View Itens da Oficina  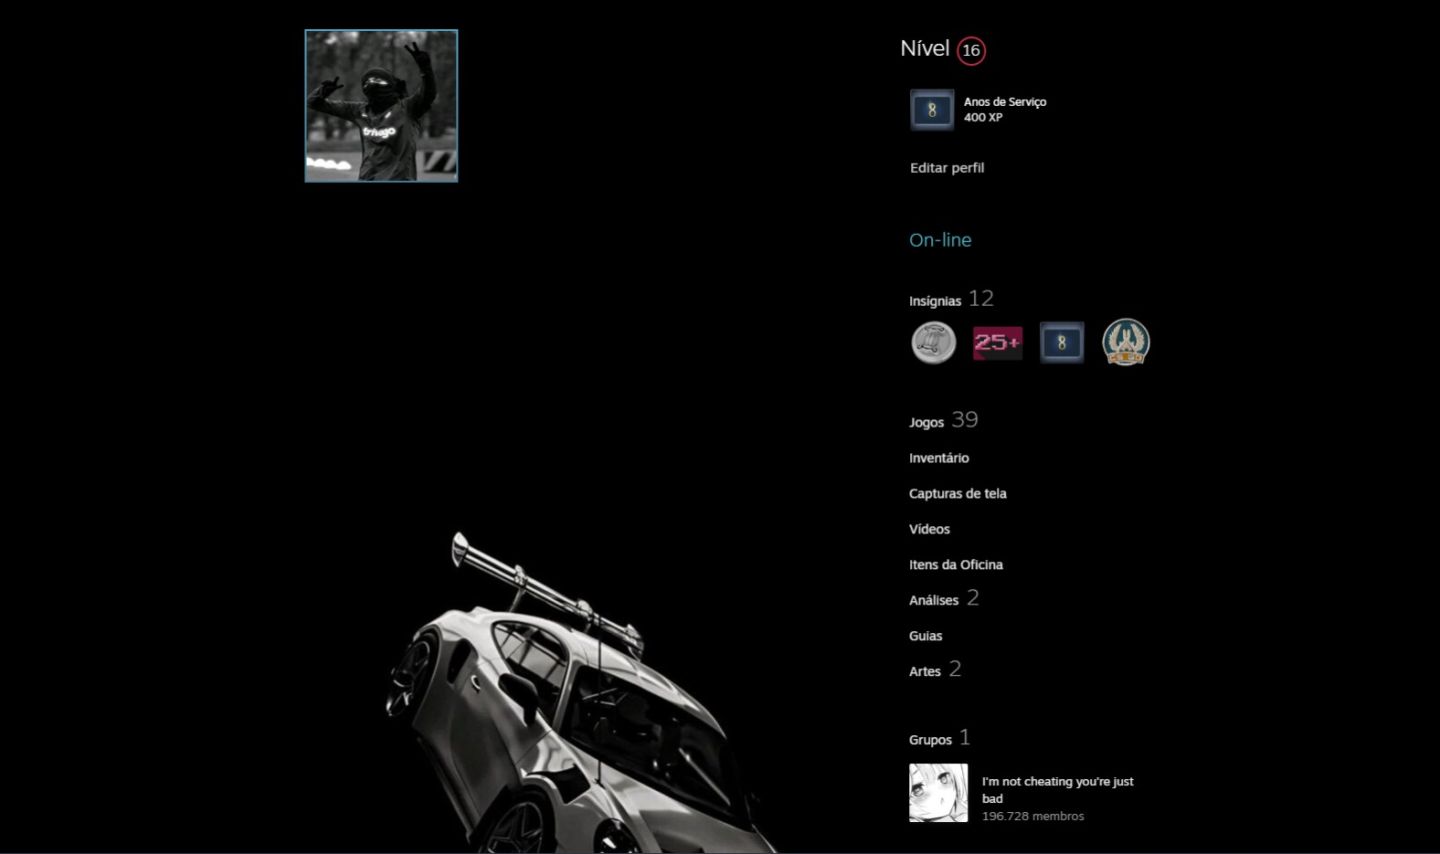tap(956, 564)
